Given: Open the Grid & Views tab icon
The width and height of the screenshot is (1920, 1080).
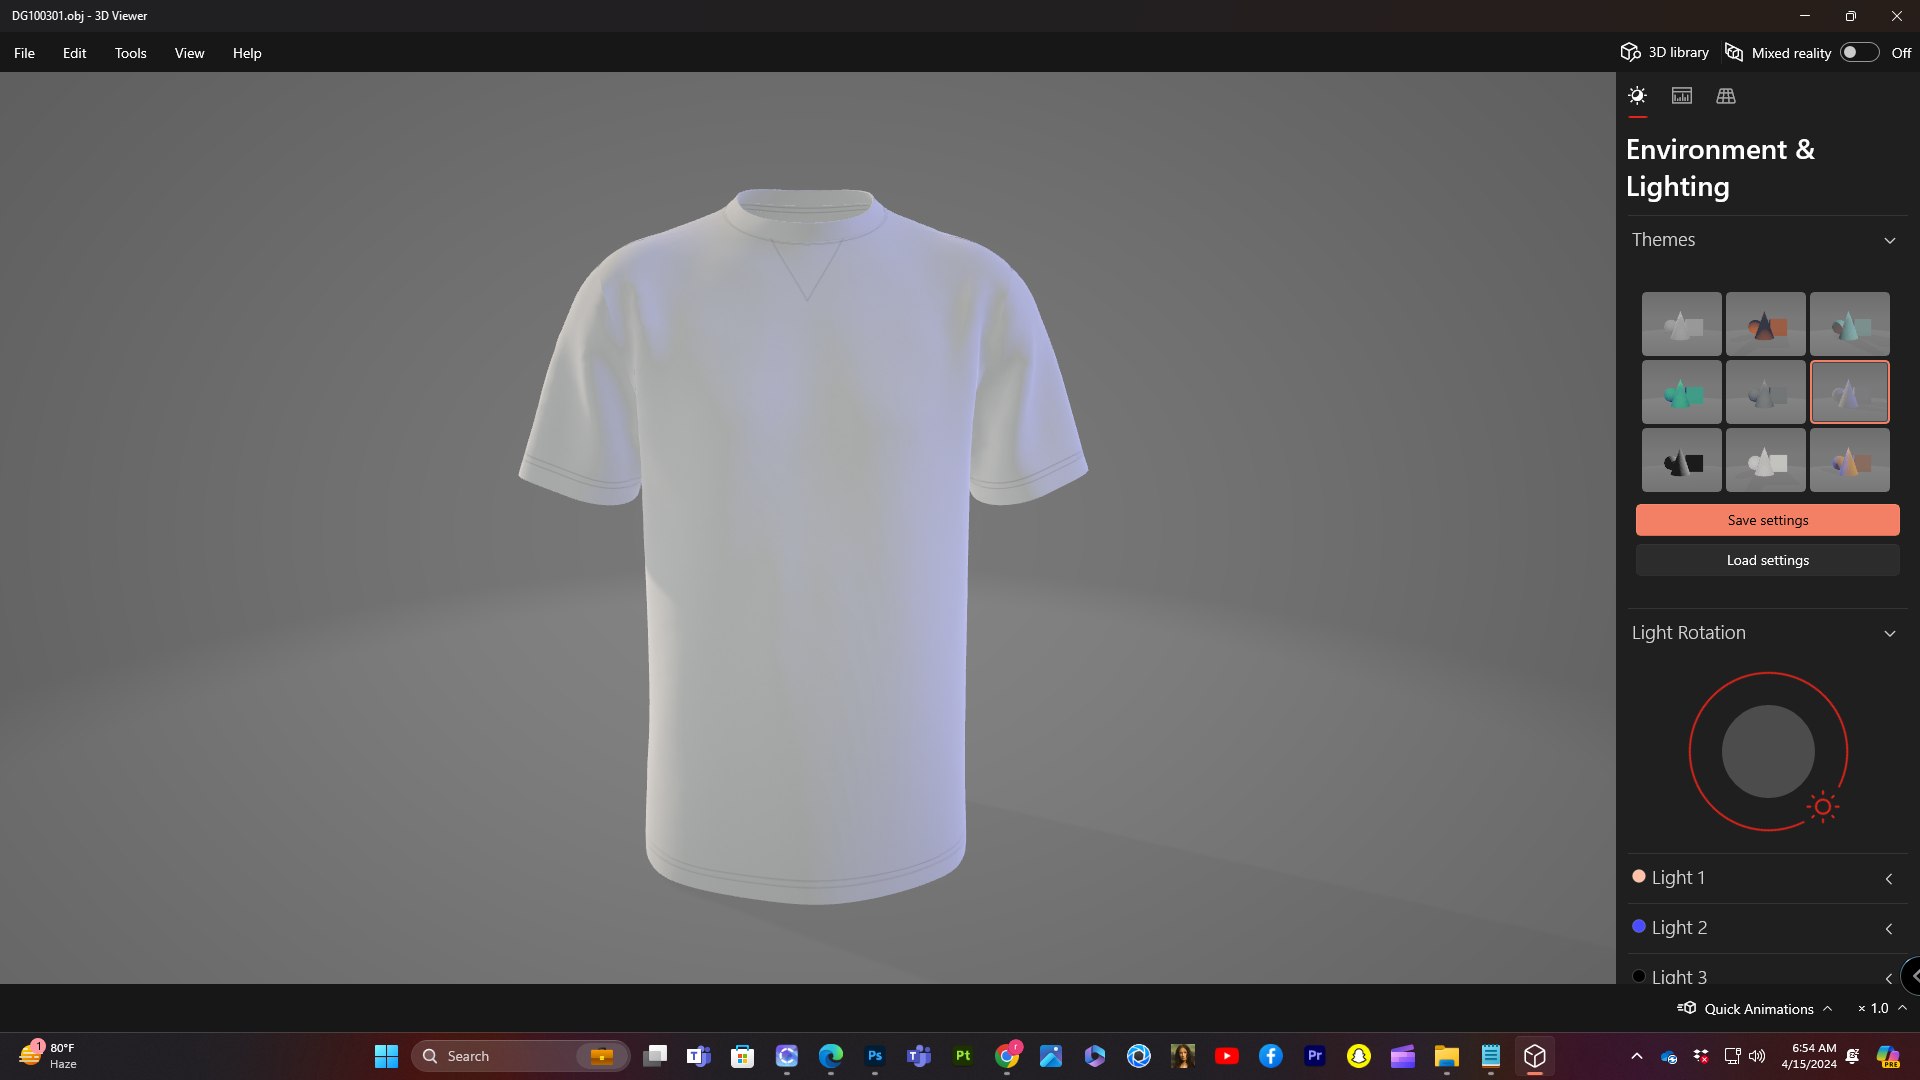Looking at the screenshot, I should tap(1726, 96).
